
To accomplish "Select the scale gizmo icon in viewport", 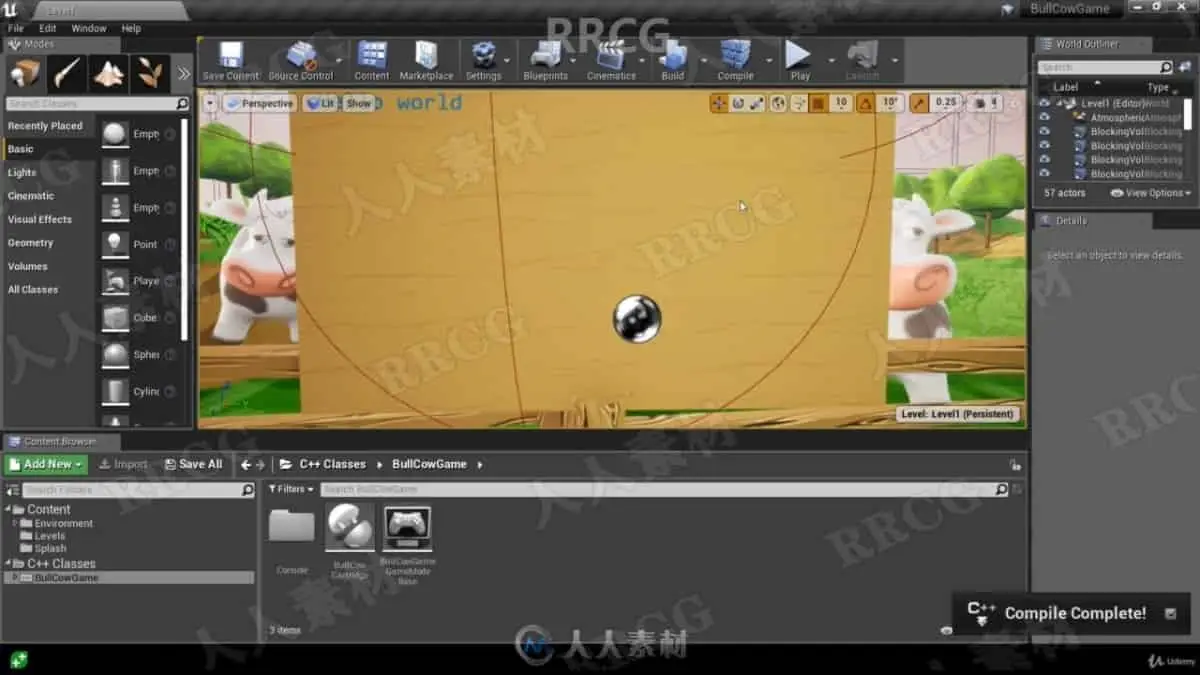I will (x=756, y=103).
